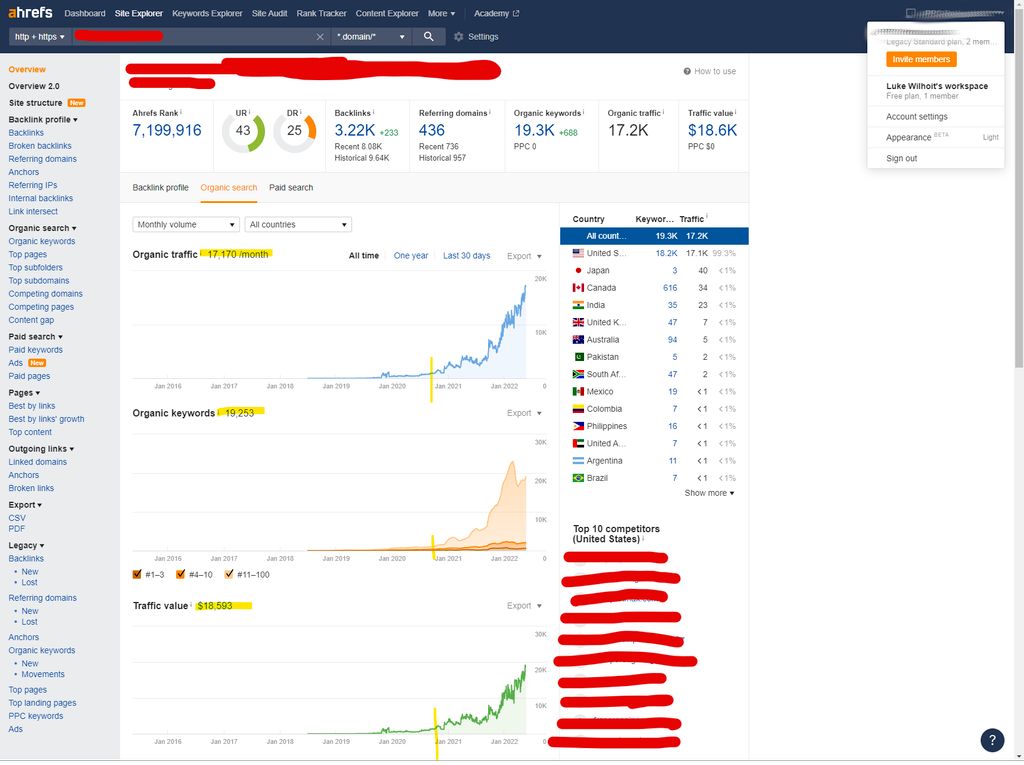Click the UR 43 gauge

click(244, 131)
